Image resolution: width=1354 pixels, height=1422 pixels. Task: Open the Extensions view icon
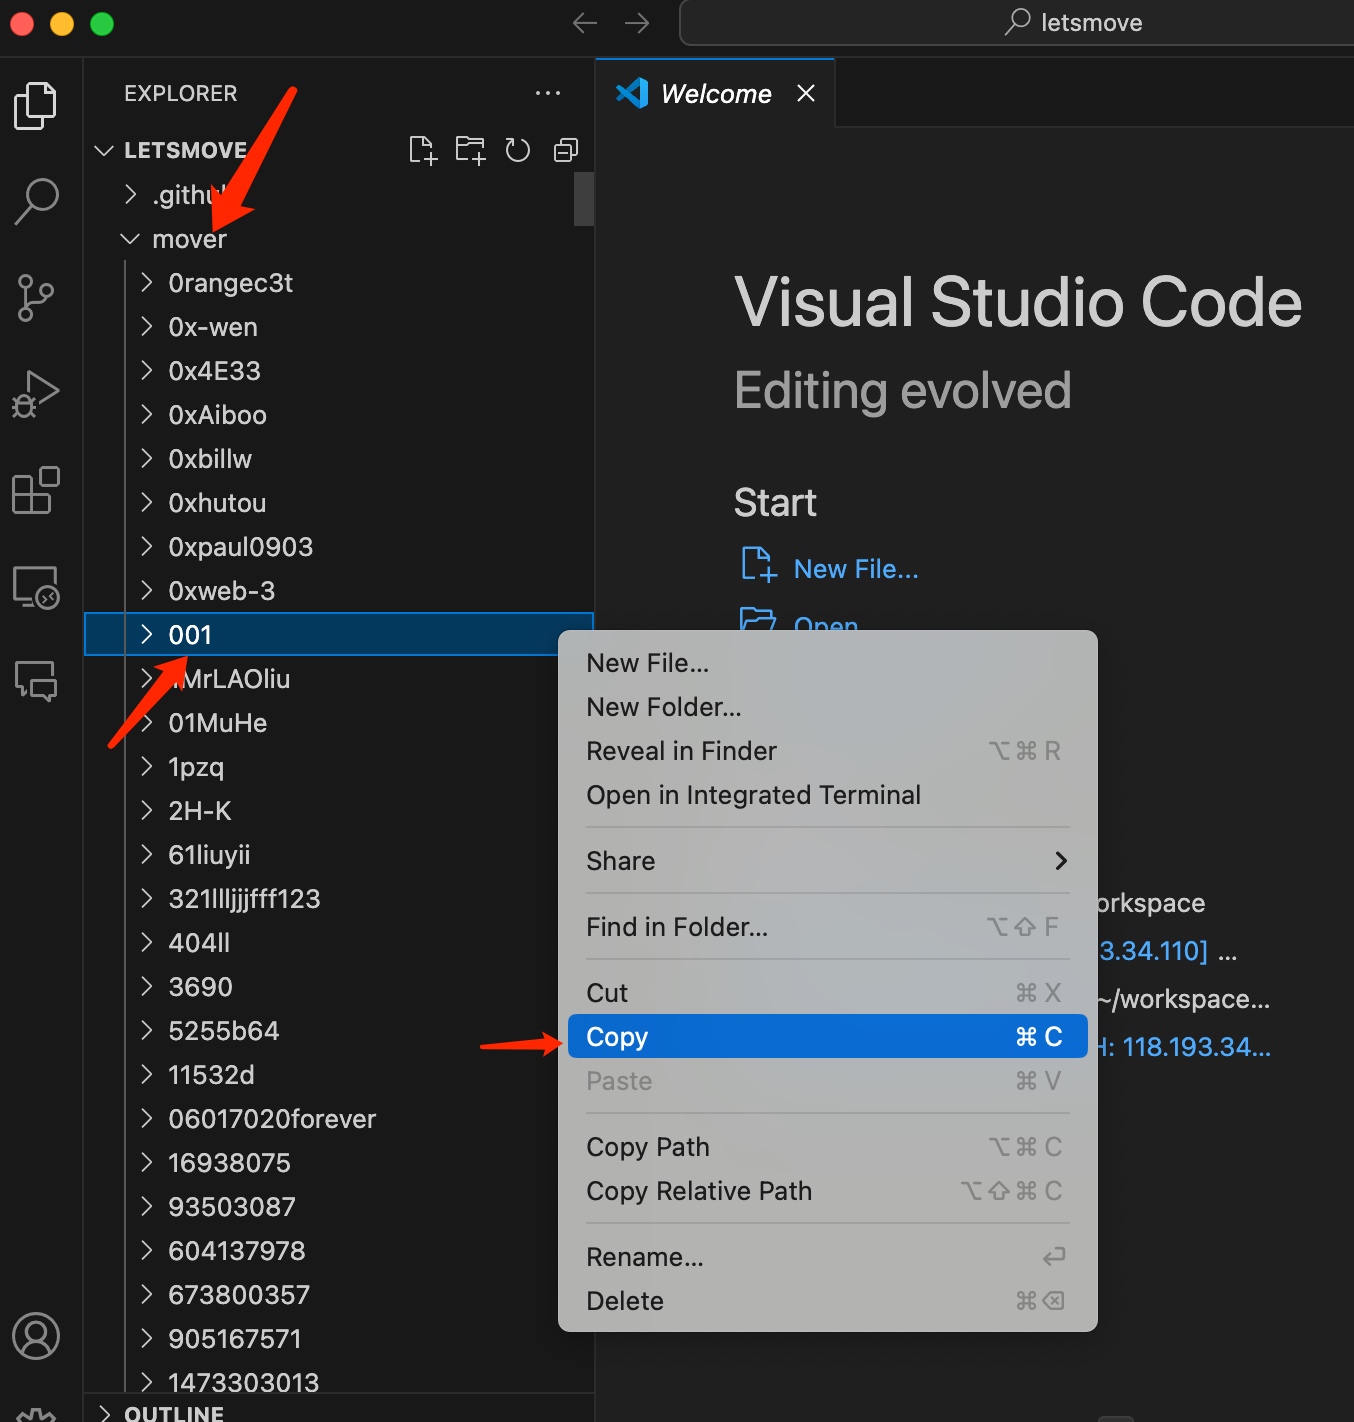coord(36,490)
